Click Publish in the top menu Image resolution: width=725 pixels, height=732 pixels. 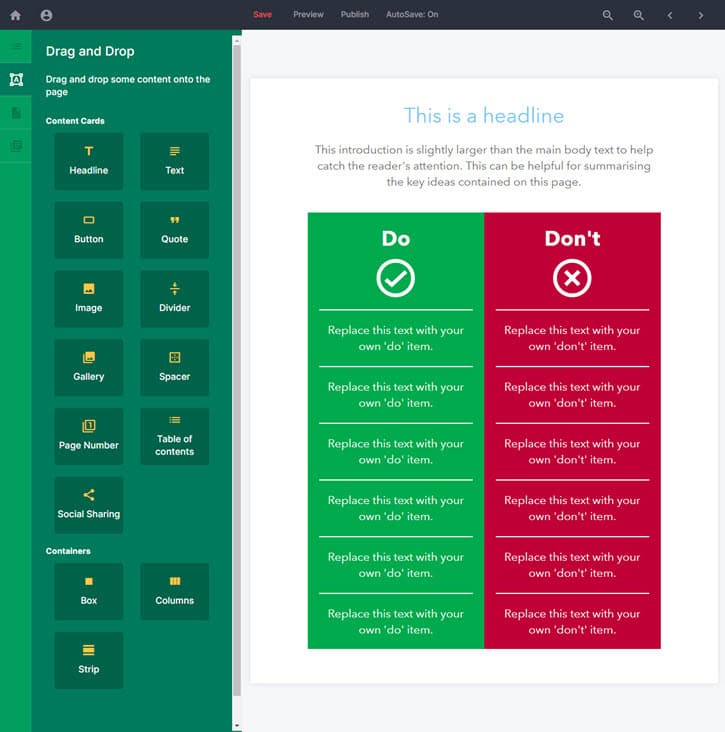tap(354, 15)
